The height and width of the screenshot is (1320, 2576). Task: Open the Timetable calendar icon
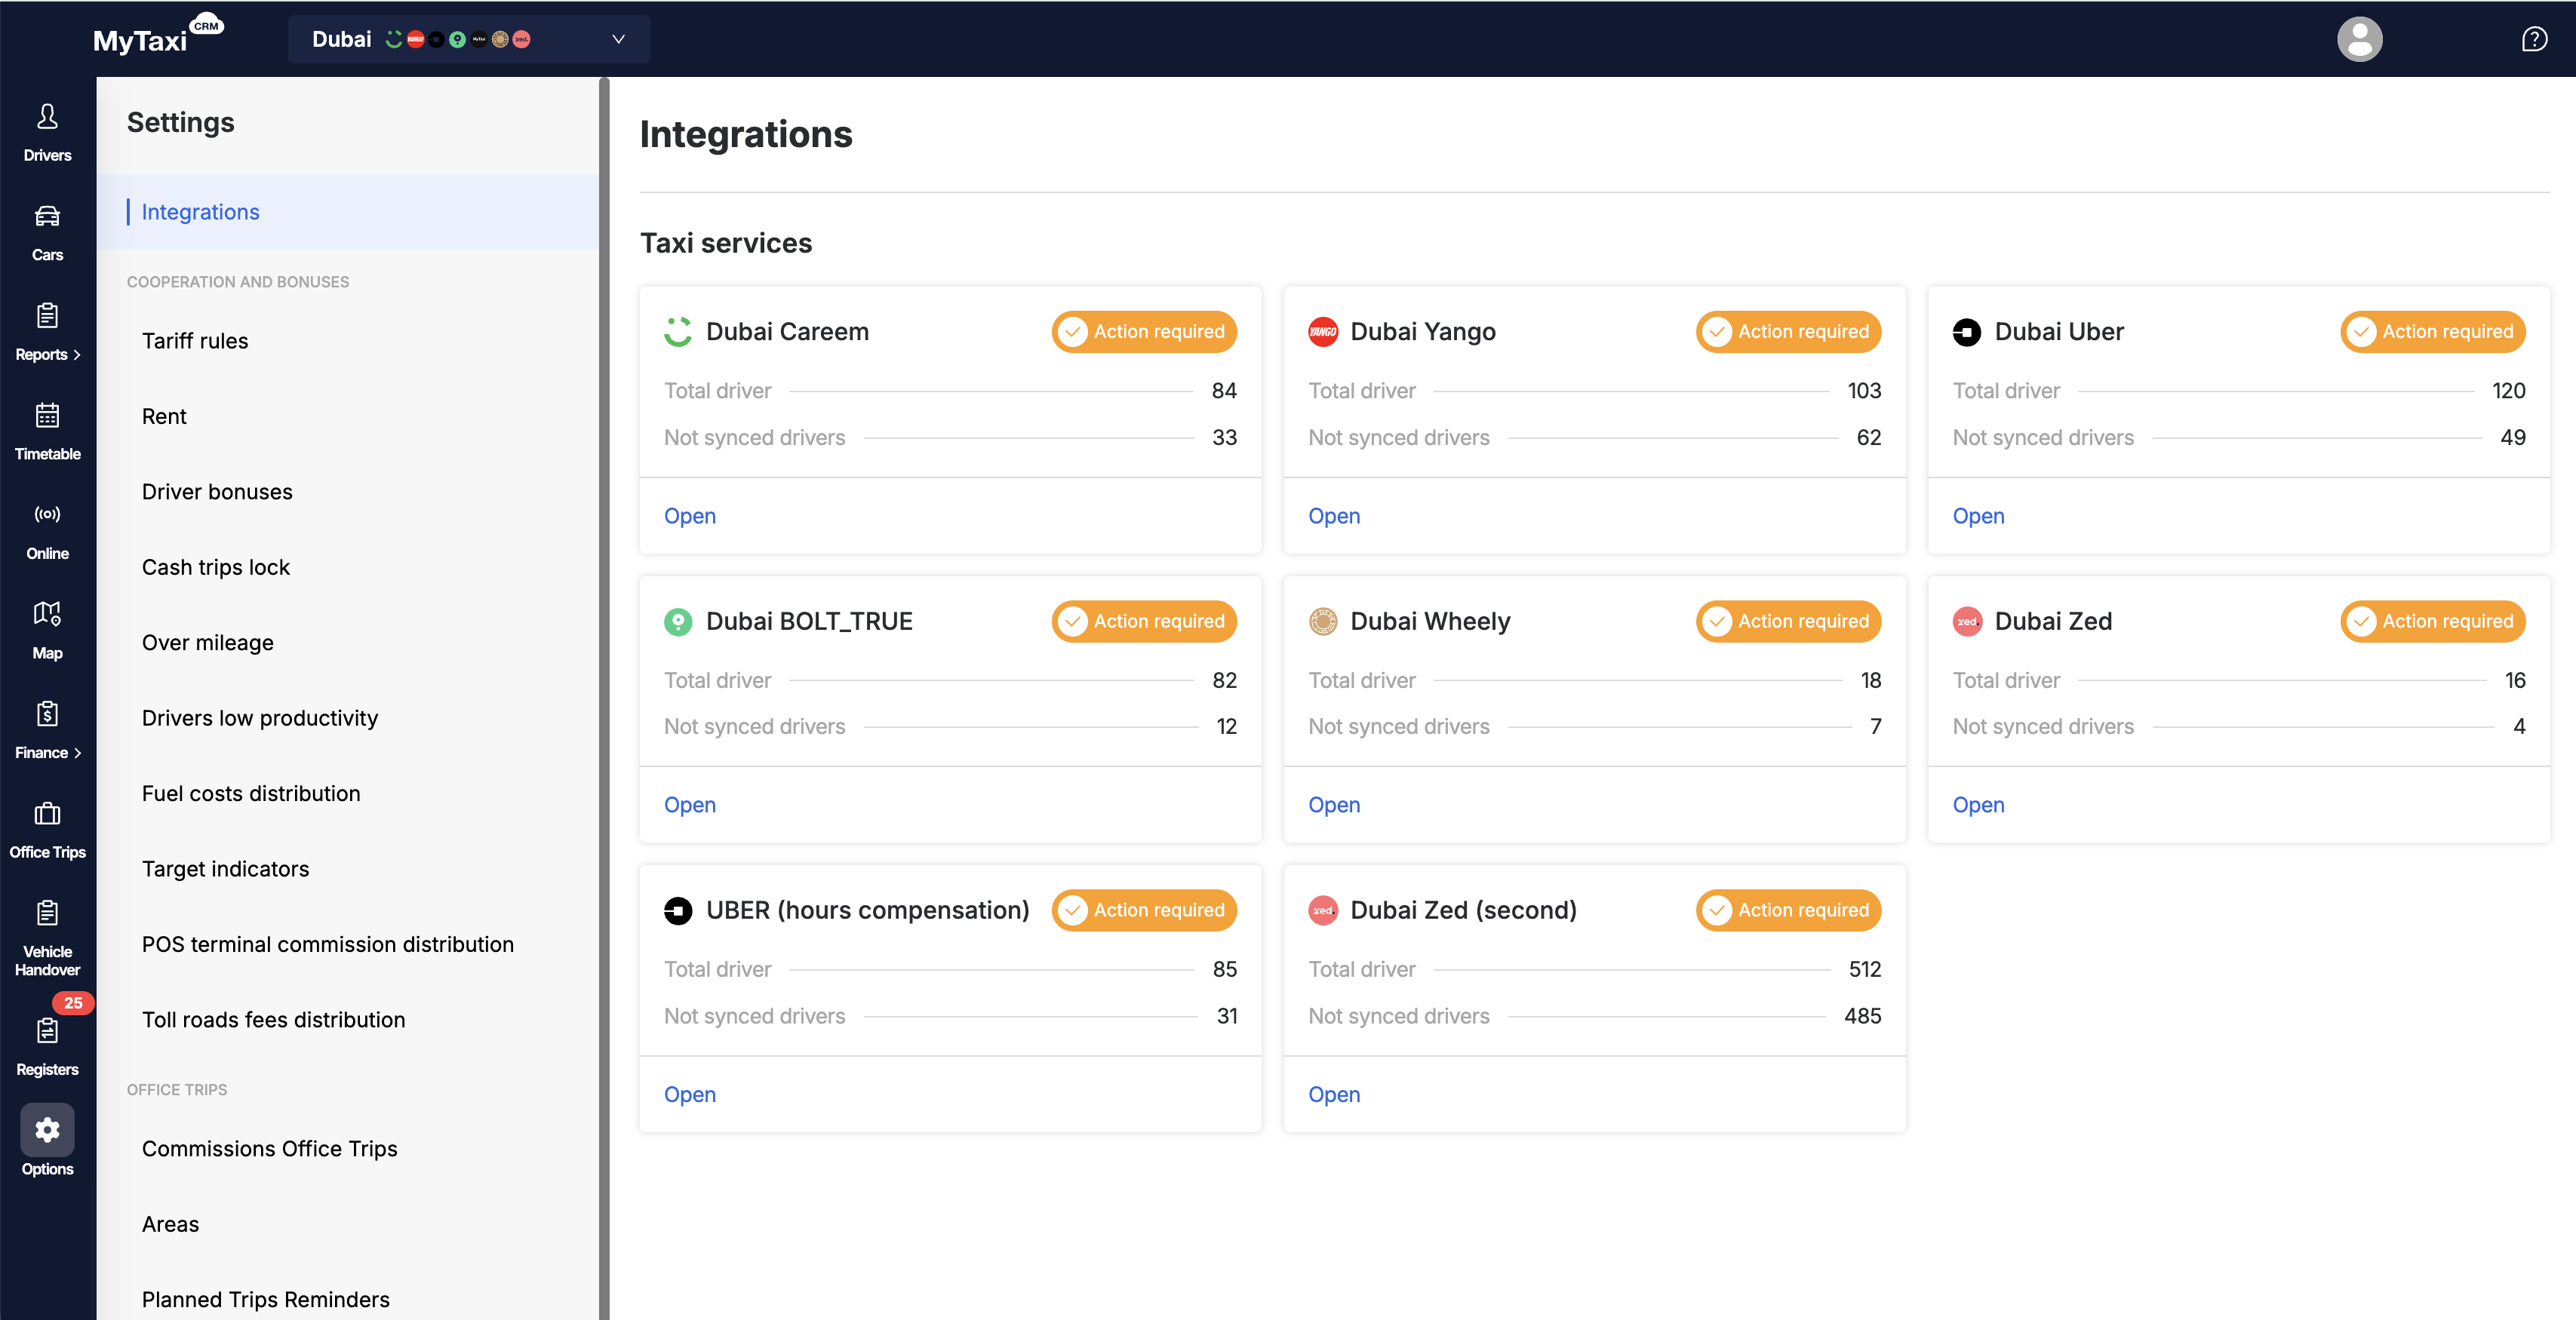[x=47, y=415]
